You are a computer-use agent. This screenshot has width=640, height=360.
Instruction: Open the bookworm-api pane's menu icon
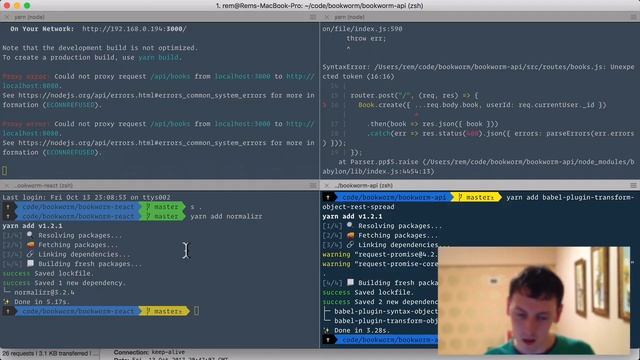(x=633, y=186)
